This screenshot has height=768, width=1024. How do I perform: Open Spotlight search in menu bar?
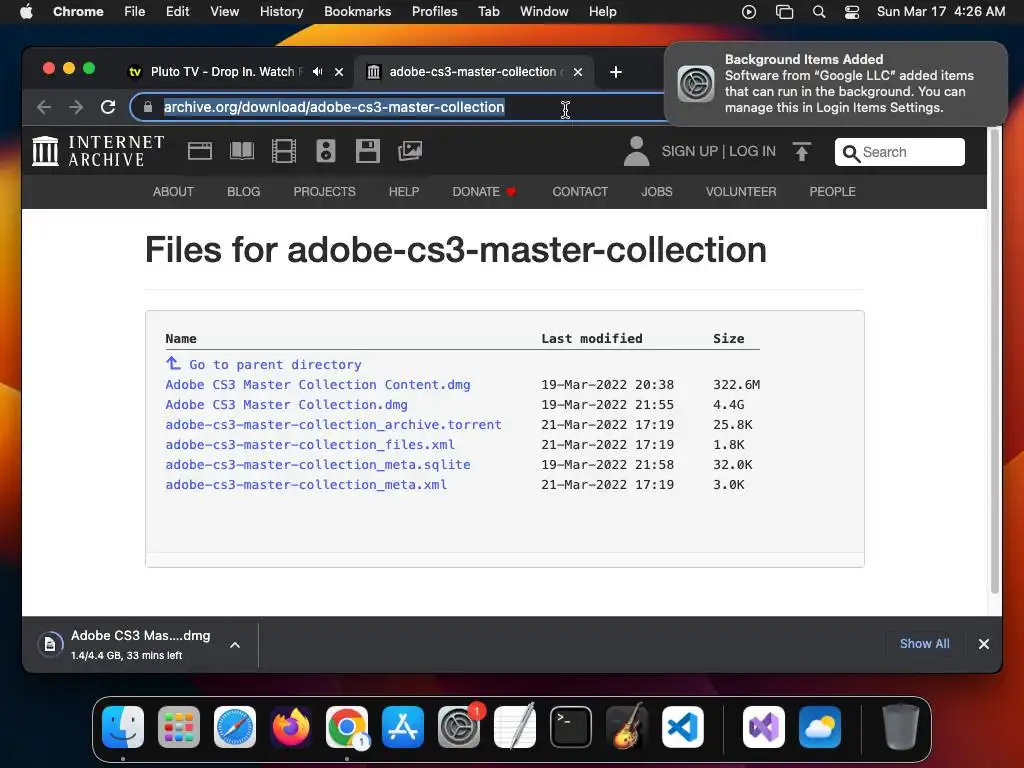click(x=819, y=12)
